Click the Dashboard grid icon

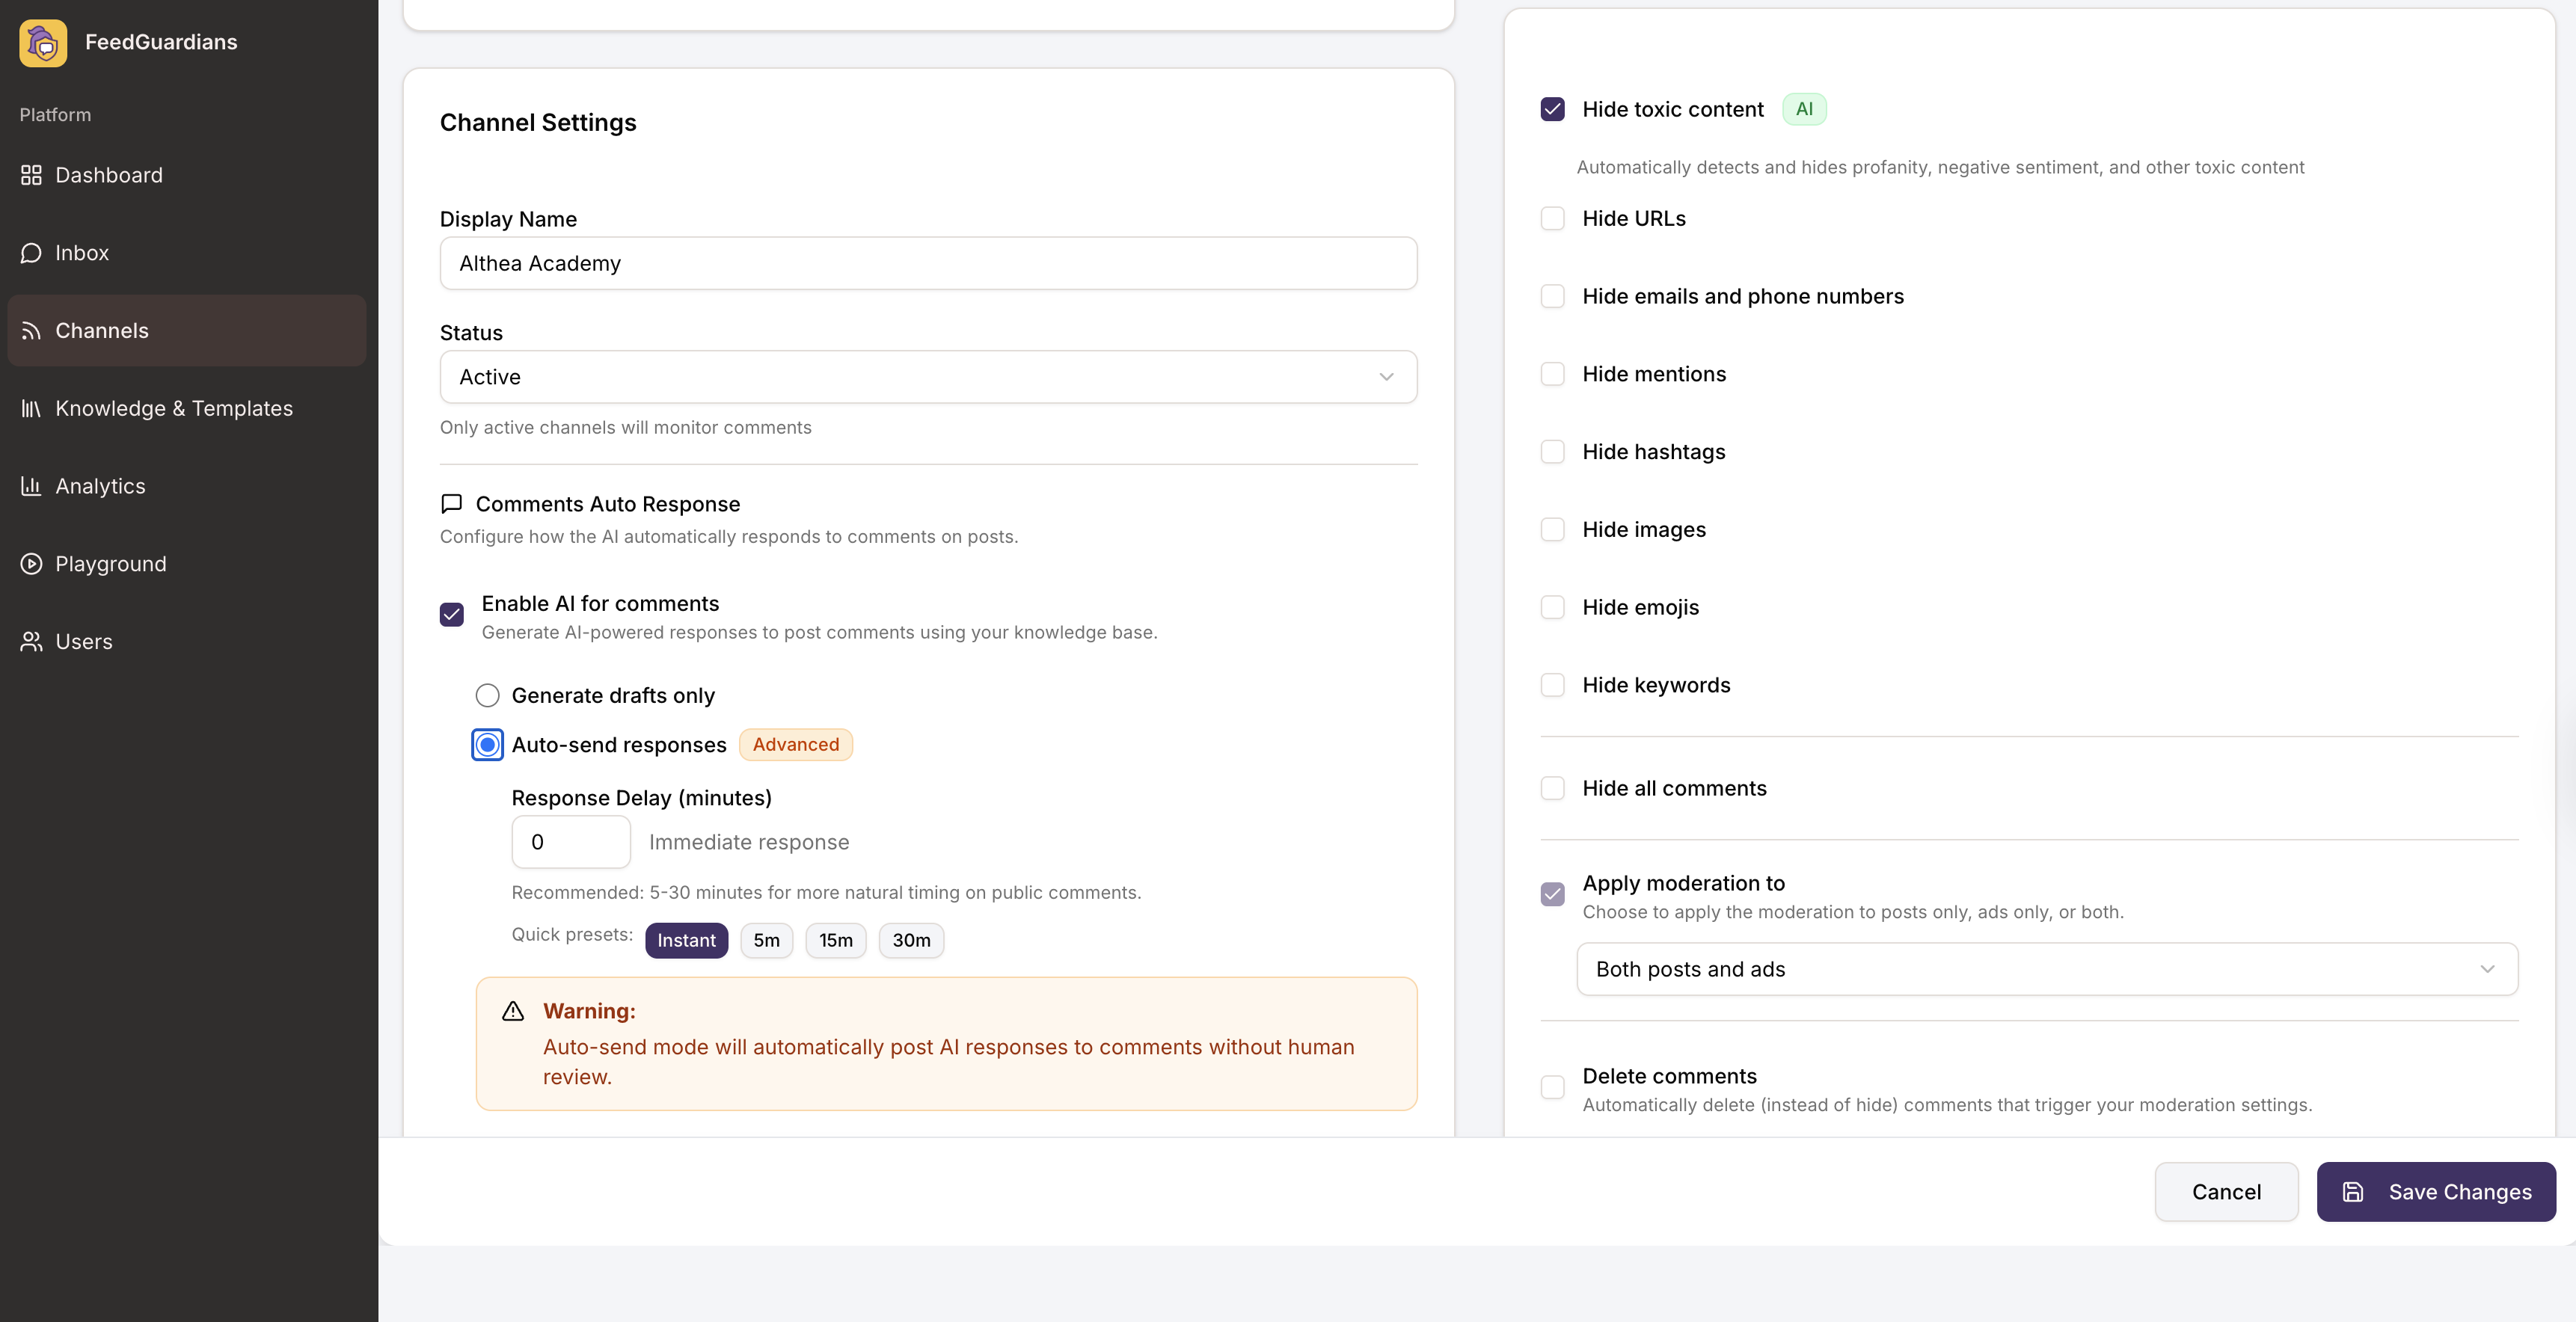(x=31, y=175)
